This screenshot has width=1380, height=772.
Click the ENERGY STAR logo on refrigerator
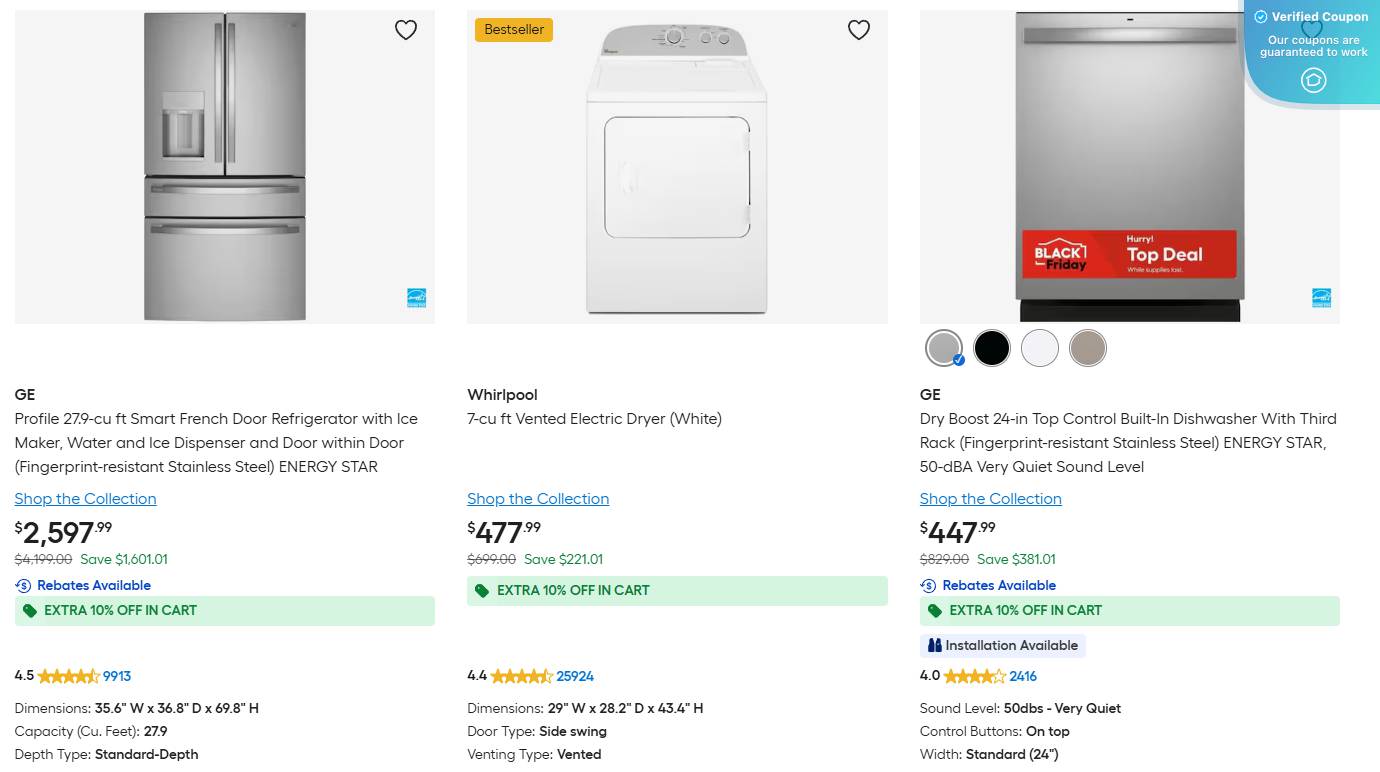click(x=417, y=297)
